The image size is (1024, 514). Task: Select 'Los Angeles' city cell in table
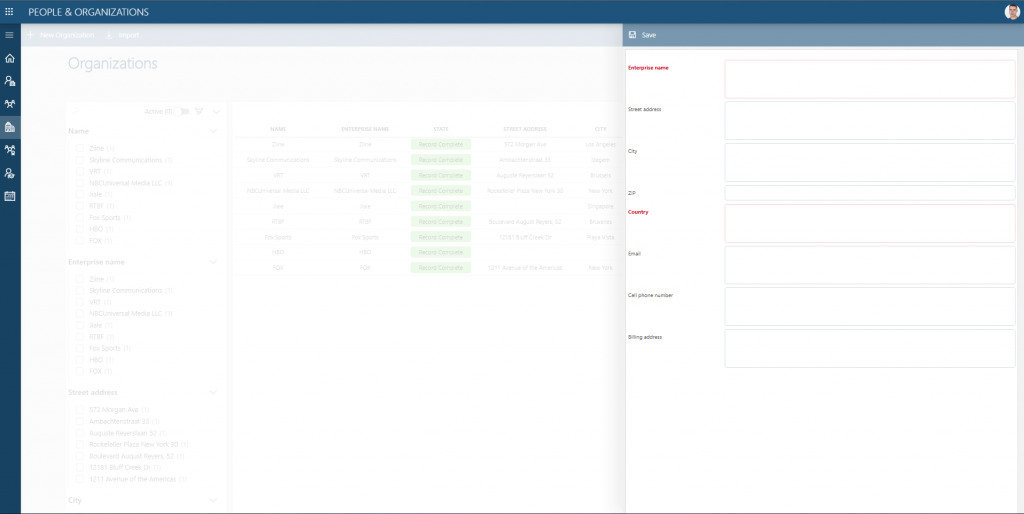tap(600, 144)
